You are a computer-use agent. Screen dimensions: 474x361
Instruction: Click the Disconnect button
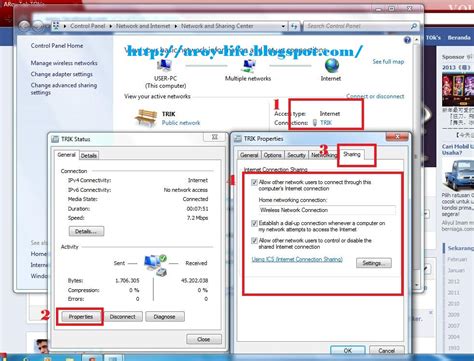click(x=123, y=317)
